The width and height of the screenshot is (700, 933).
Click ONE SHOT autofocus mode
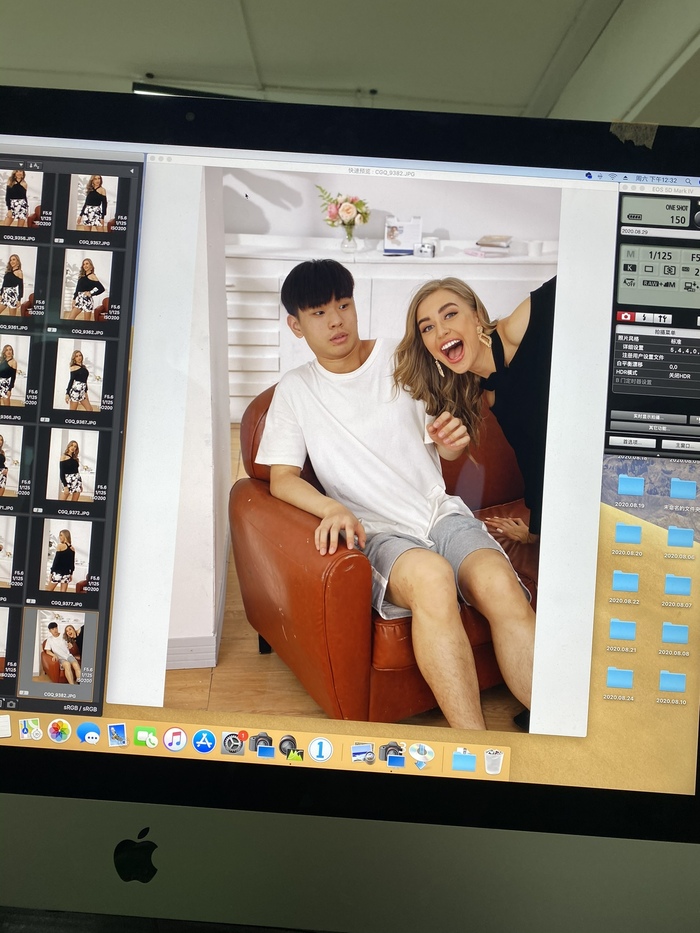(x=677, y=208)
